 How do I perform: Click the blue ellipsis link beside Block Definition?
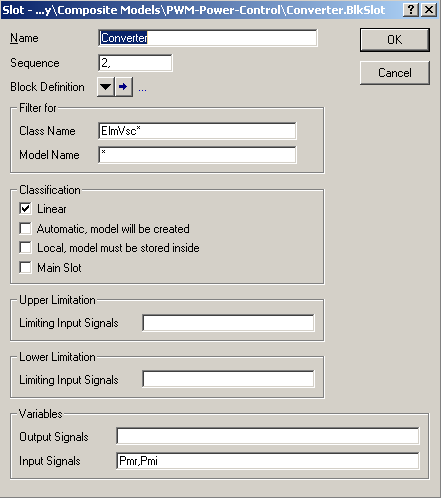(x=142, y=89)
